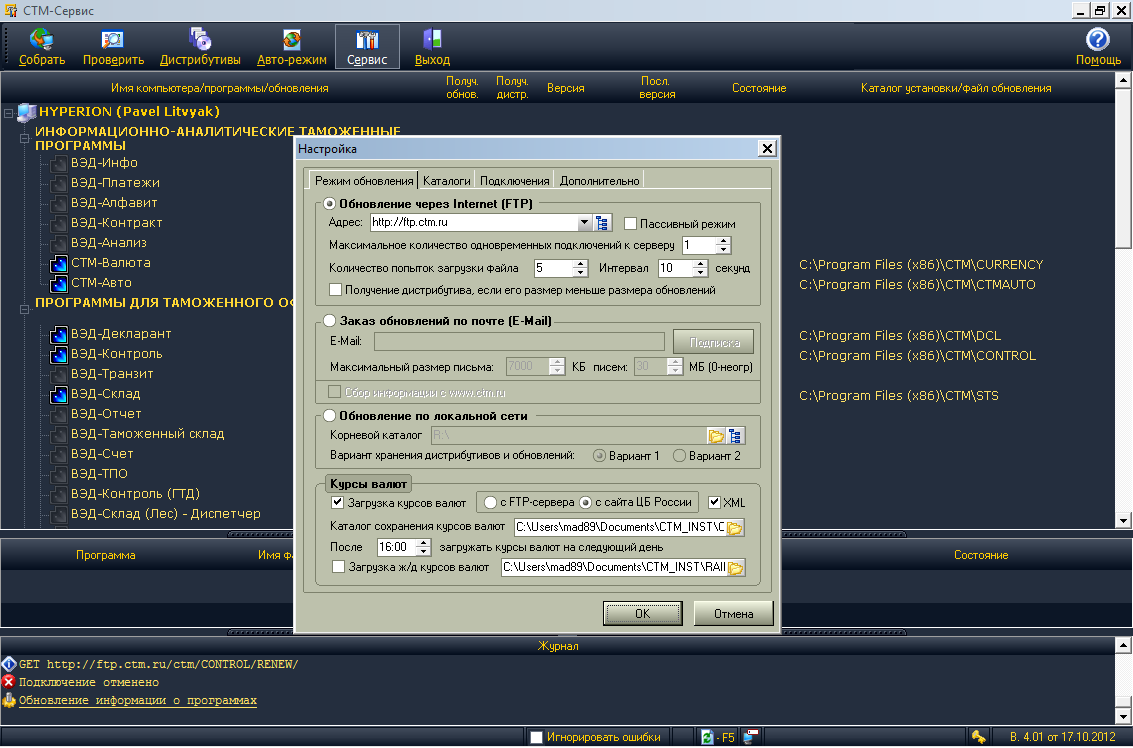Toggle Получение дистрибутива checkbox
The width and height of the screenshot is (1133, 748).
click(x=335, y=290)
